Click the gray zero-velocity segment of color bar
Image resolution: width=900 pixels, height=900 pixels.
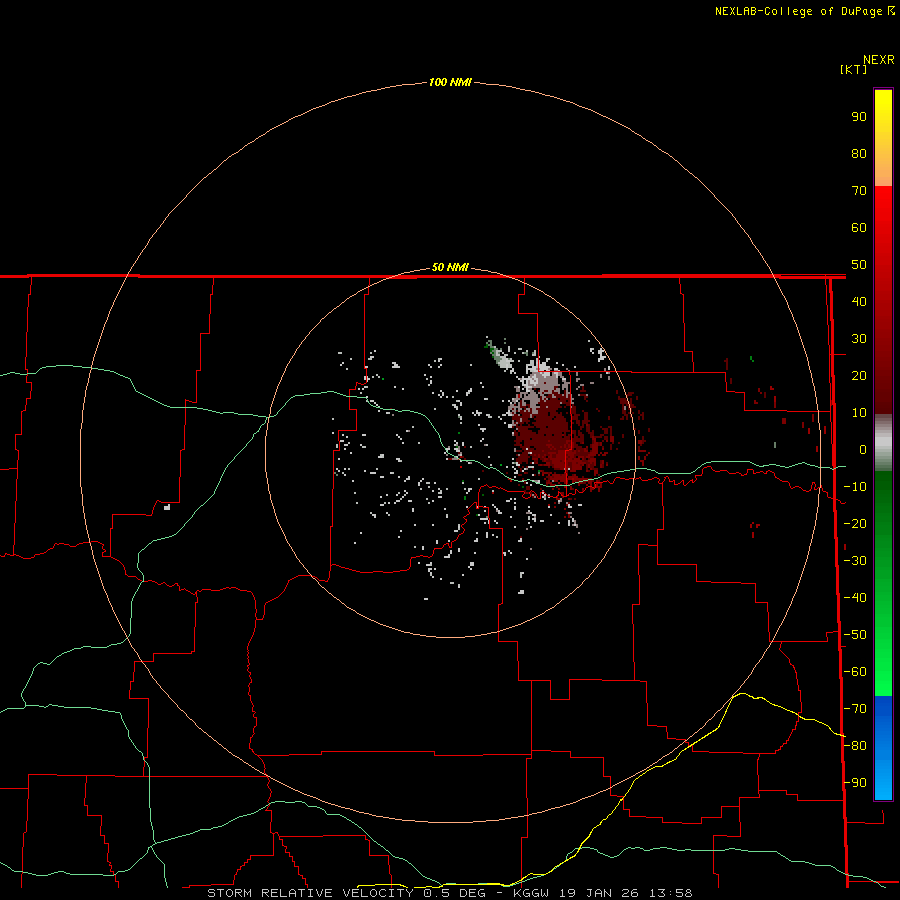click(x=883, y=443)
